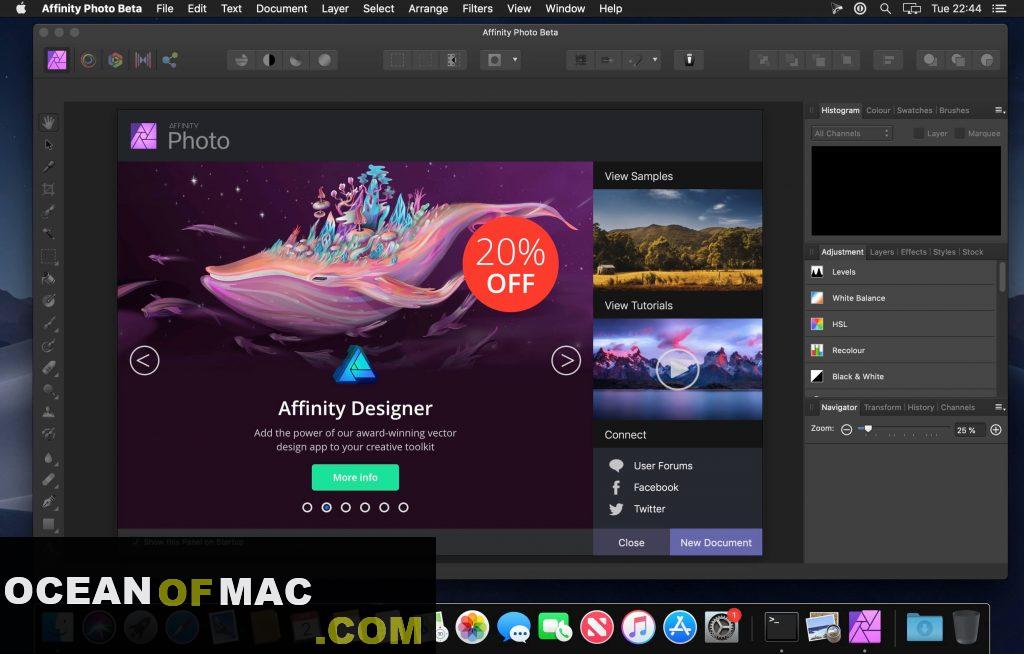
Task: Switch to the Effects tab
Action: click(913, 252)
